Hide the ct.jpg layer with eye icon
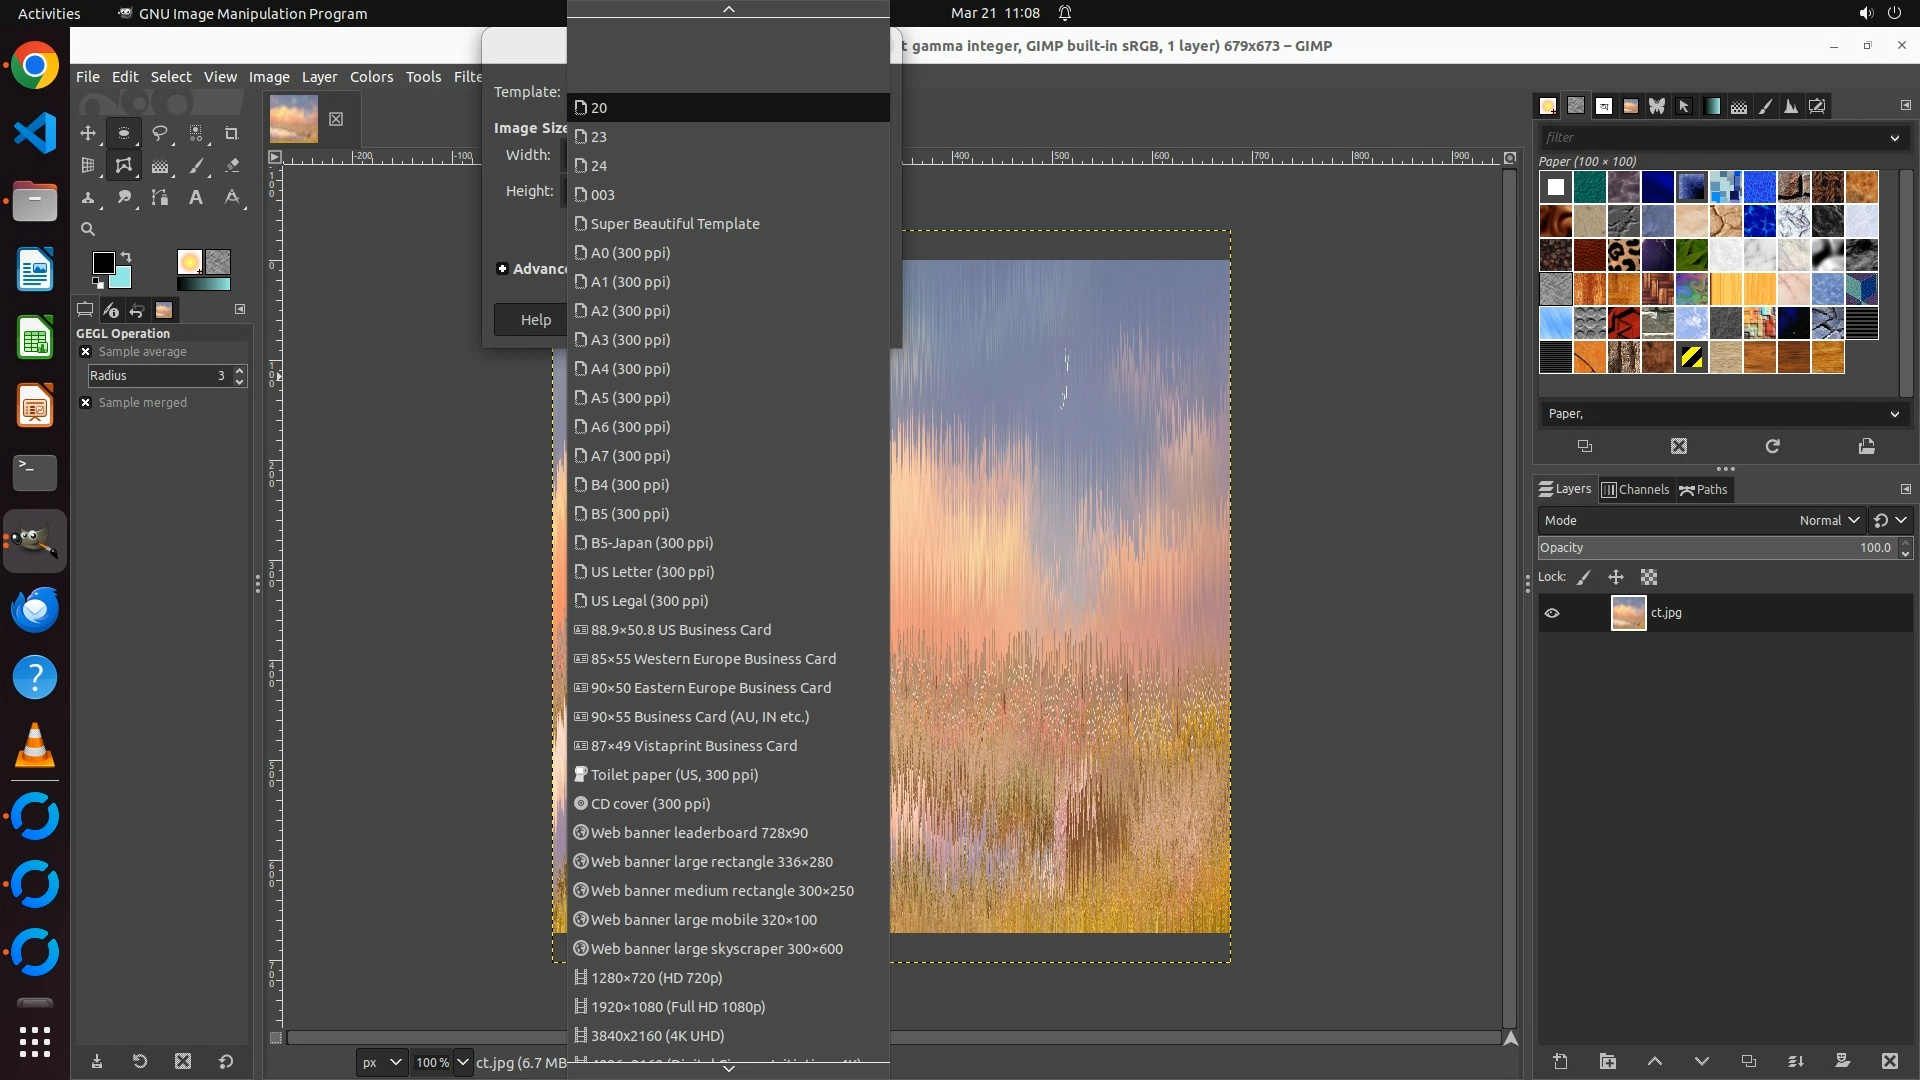Image resolution: width=1920 pixels, height=1080 pixels. [1552, 613]
